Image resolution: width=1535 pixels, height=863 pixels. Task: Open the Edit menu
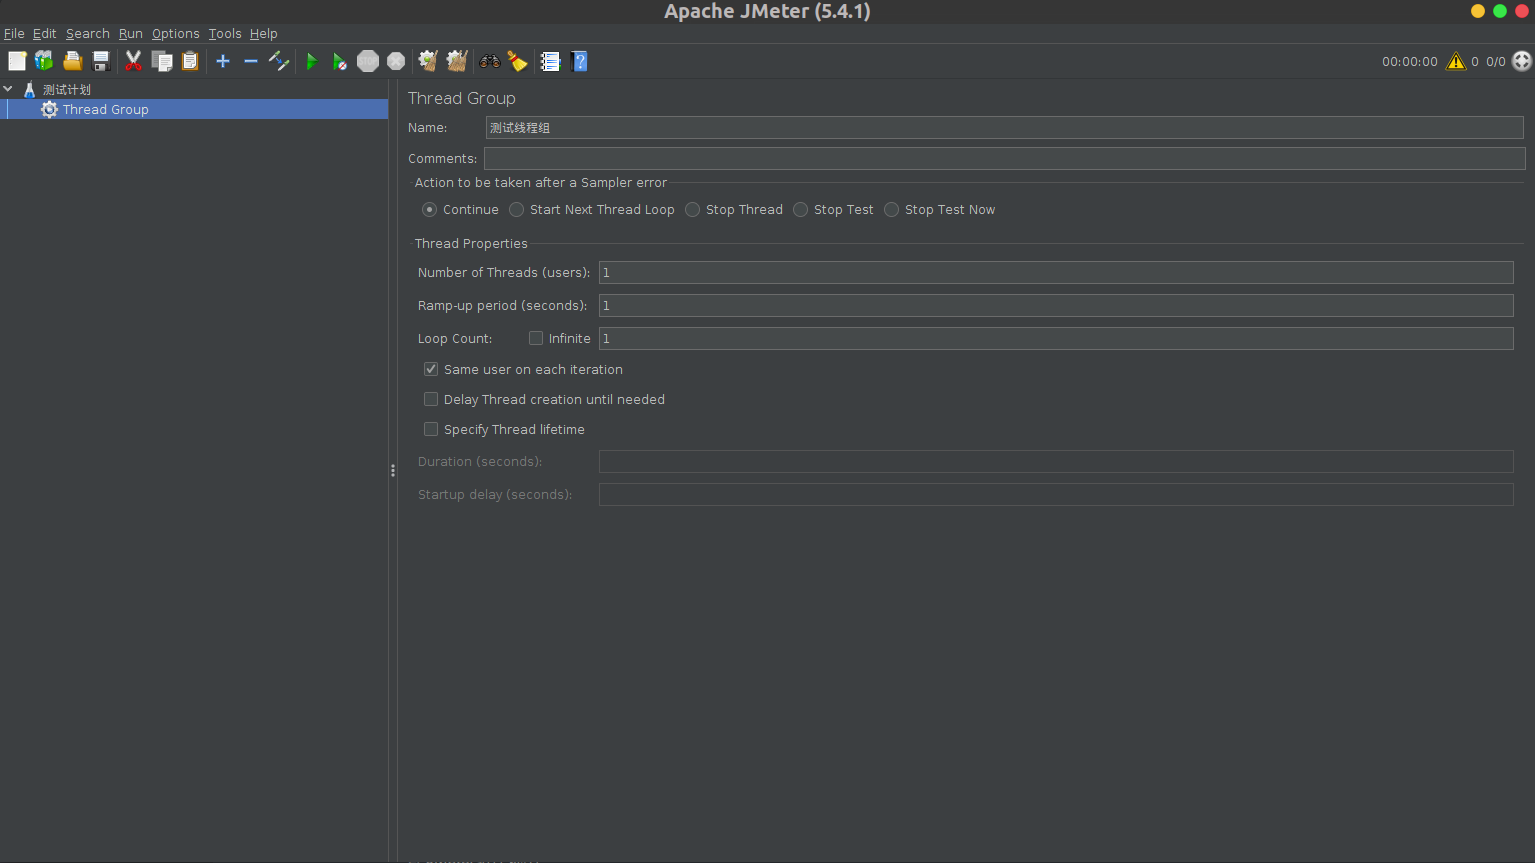point(45,33)
